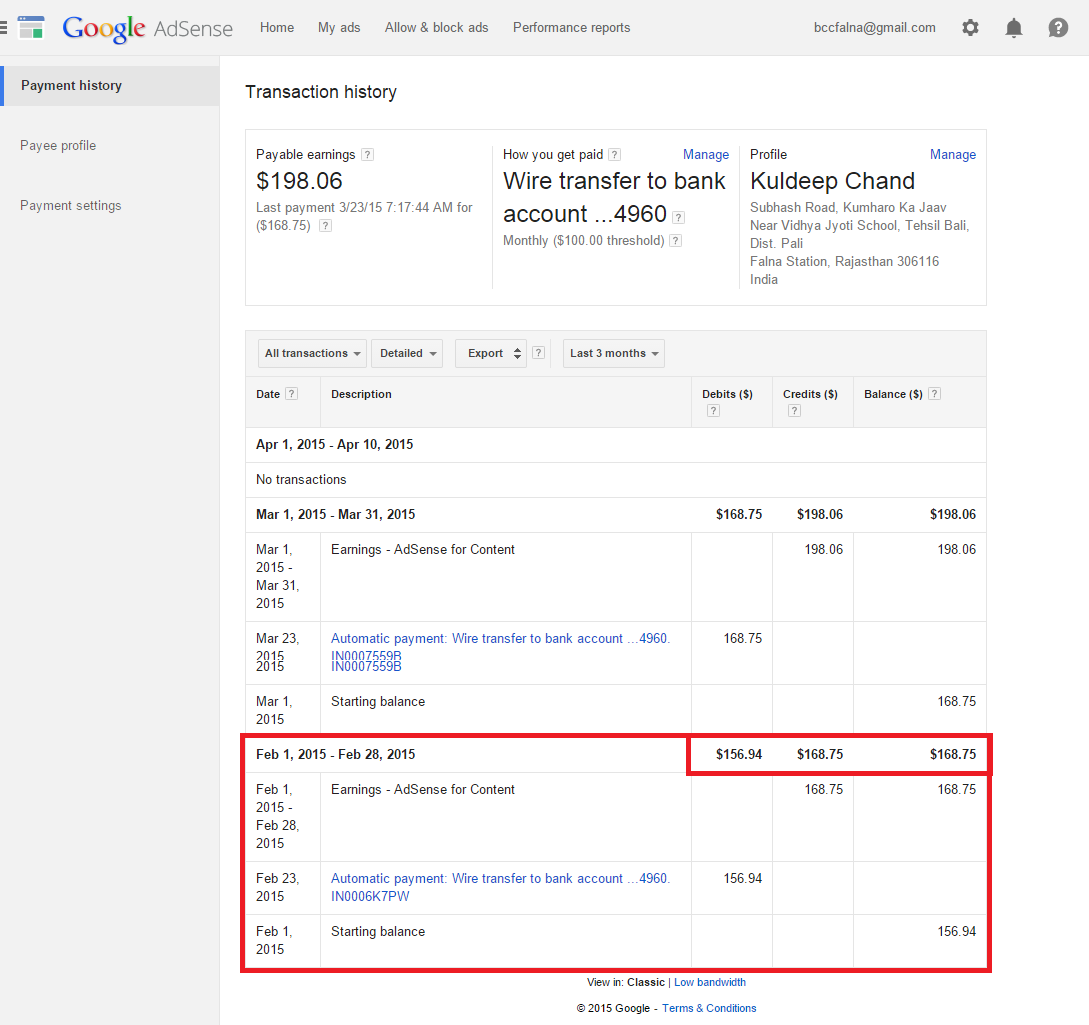Click No transactions text
1089x1025 pixels.
pyautogui.click(x=301, y=480)
